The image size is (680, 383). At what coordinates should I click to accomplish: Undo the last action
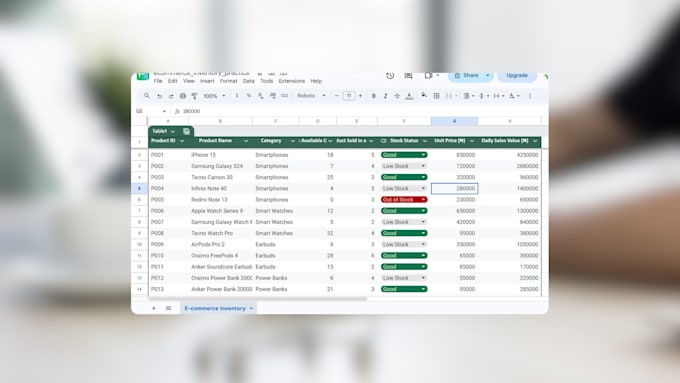[x=160, y=96]
